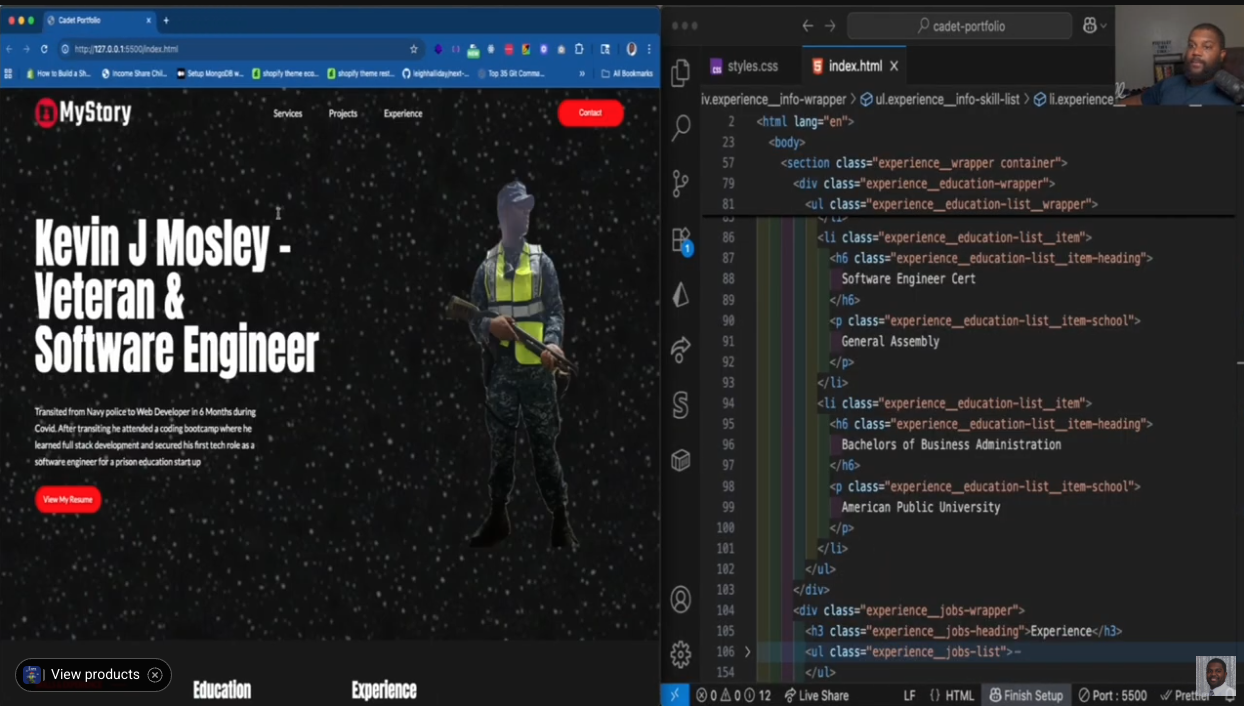The image size is (1244, 706).
Task: Collapse the body element on line 23
Action: (747, 142)
